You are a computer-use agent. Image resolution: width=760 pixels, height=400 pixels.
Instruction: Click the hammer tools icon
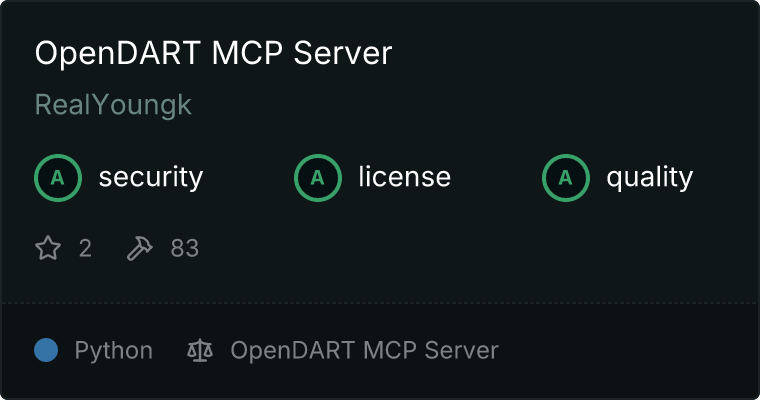(140, 248)
